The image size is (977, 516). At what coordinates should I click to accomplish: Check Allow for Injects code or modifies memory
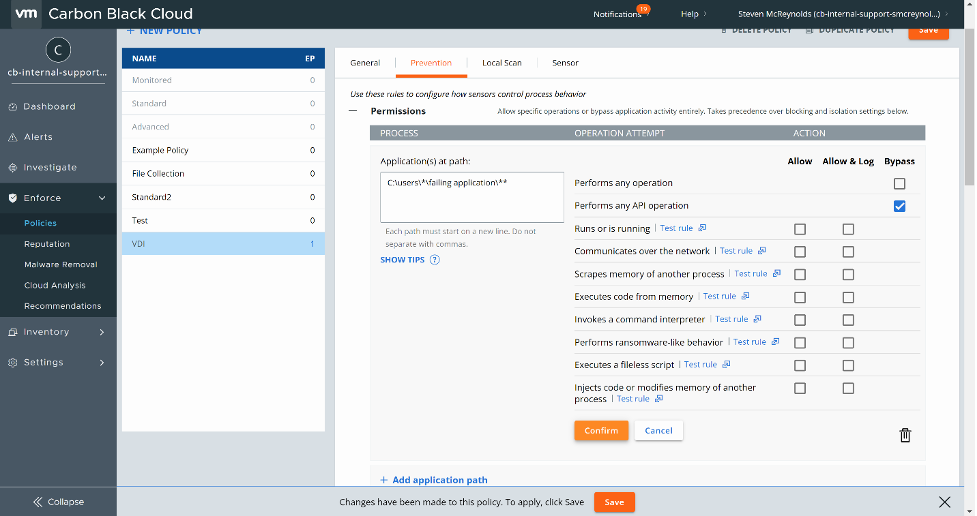(800, 388)
